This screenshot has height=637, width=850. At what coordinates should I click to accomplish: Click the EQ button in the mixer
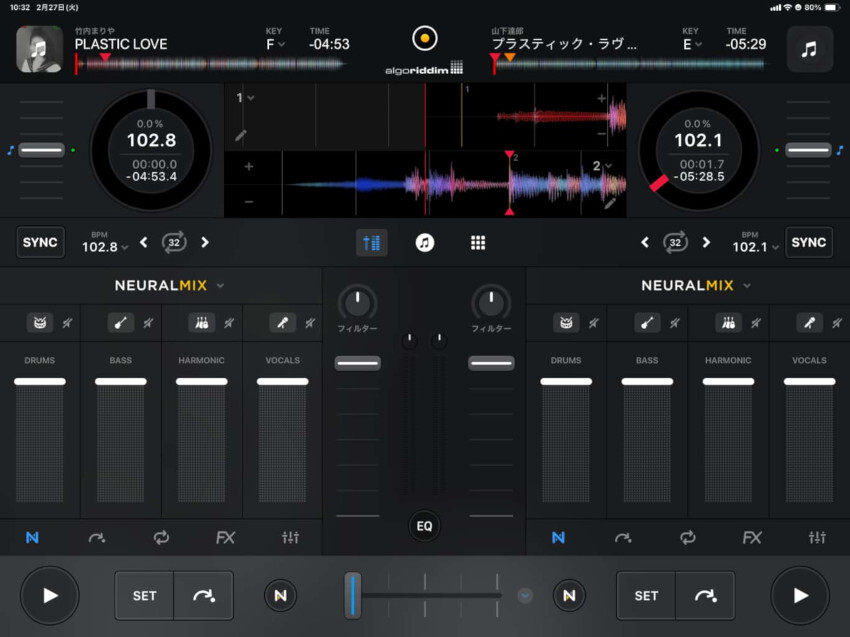[x=425, y=525]
